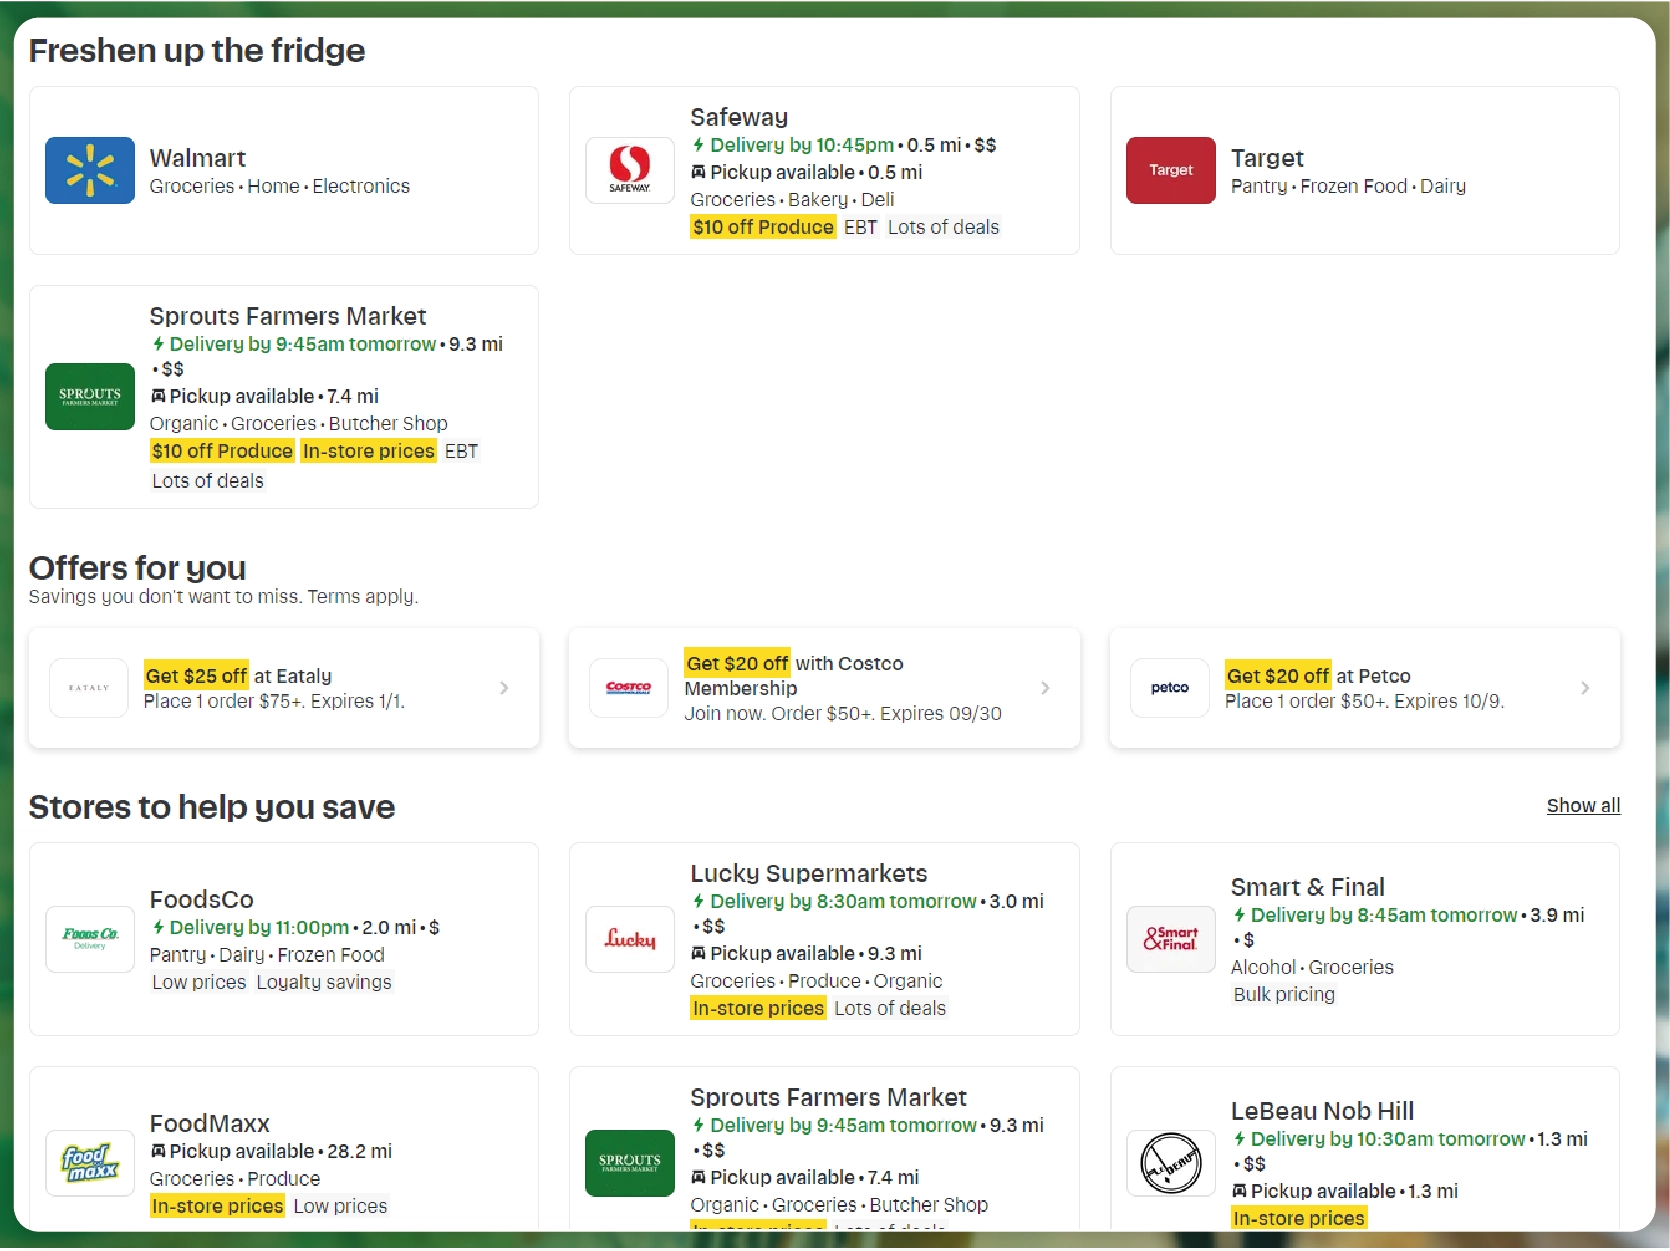Viewport: 1670px width, 1251px height.
Task: Open the Walmart store logo
Action: [x=90, y=170]
